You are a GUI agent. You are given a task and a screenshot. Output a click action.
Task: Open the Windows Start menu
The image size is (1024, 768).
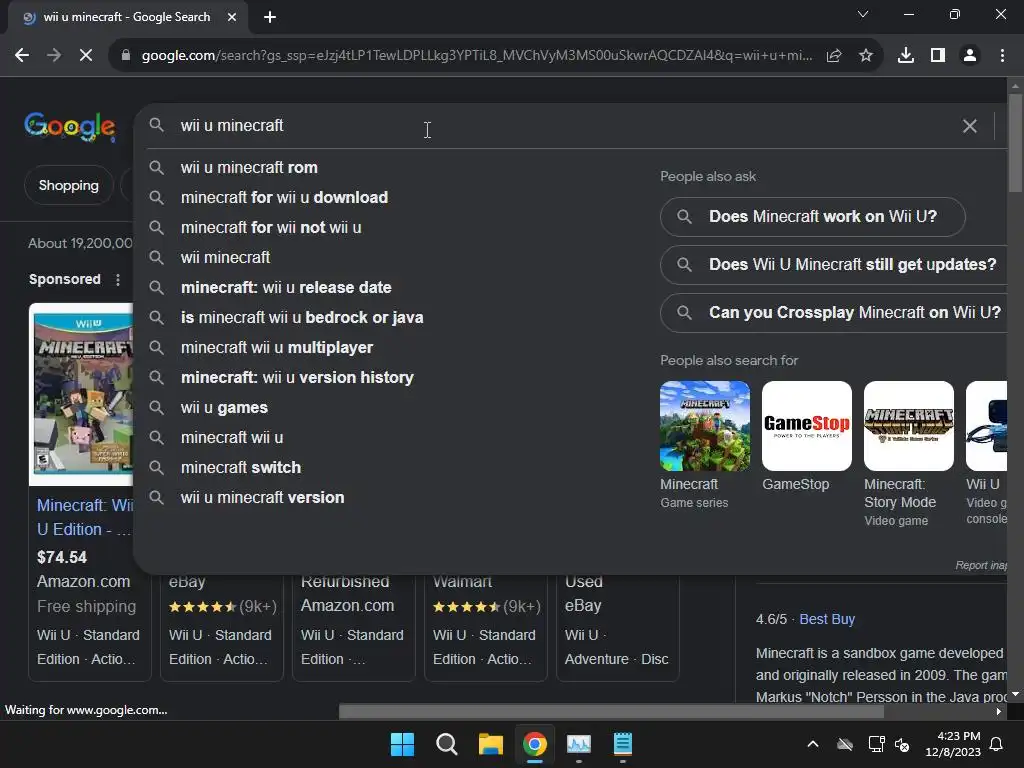tap(402, 744)
